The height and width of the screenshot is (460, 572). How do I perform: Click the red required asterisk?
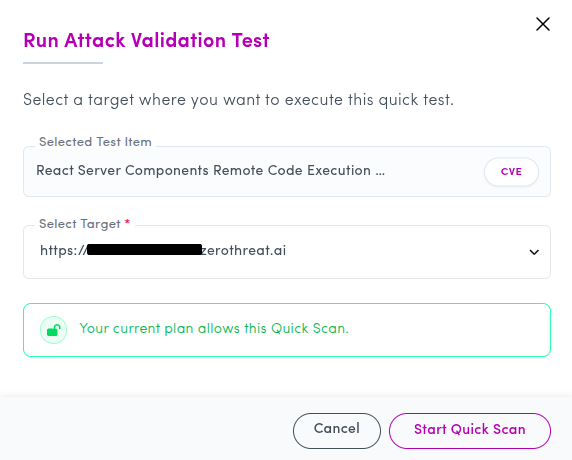coord(127,222)
